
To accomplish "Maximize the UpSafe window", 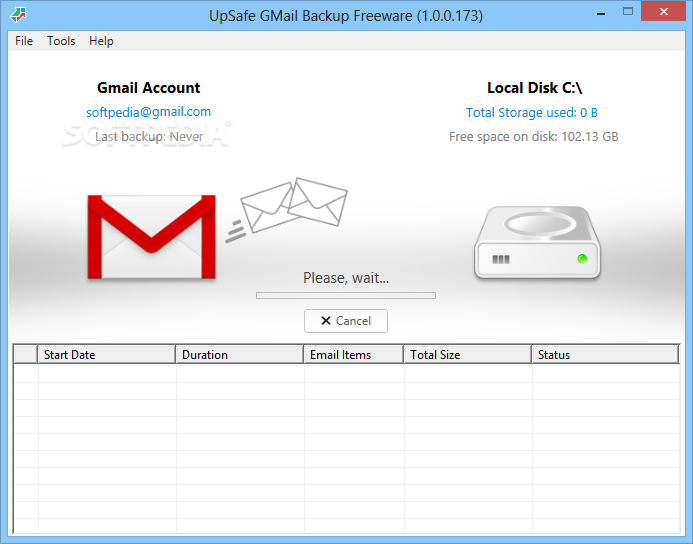I will pyautogui.click(x=628, y=12).
